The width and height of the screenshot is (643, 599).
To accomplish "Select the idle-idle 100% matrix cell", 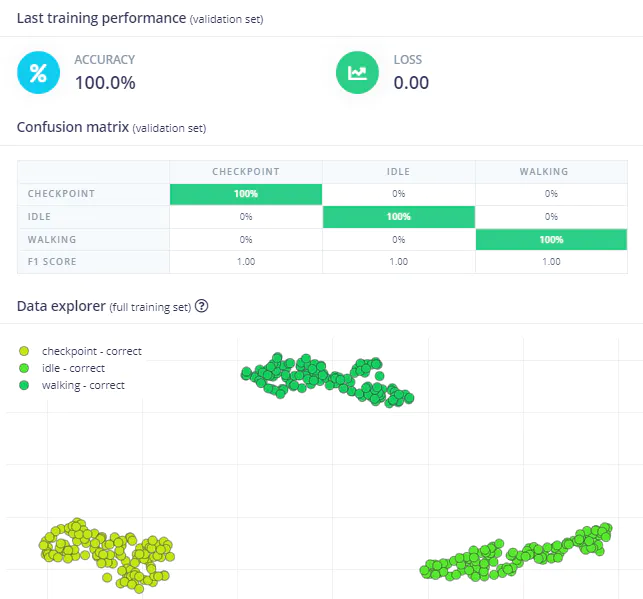I will tap(399, 216).
